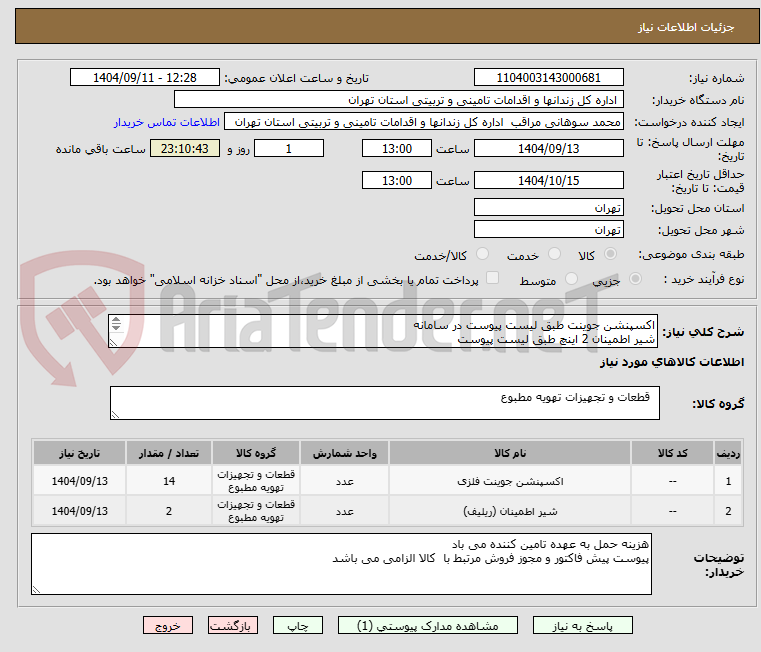The width and height of the screenshot is (761, 652).
Task: Click the جزئیات اطلاعات نیاز header title
Action: pyautogui.click(x=685, y=27)
